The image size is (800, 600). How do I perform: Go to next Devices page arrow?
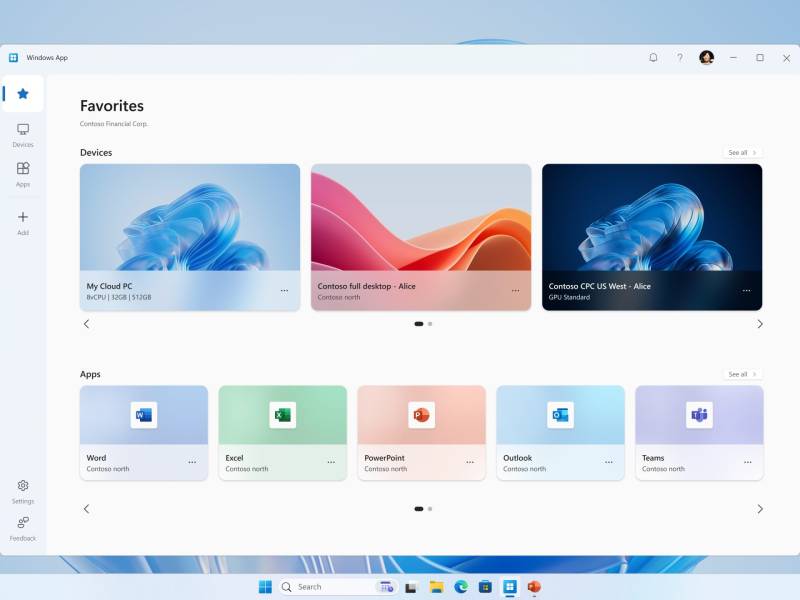(x=760, y=324)
